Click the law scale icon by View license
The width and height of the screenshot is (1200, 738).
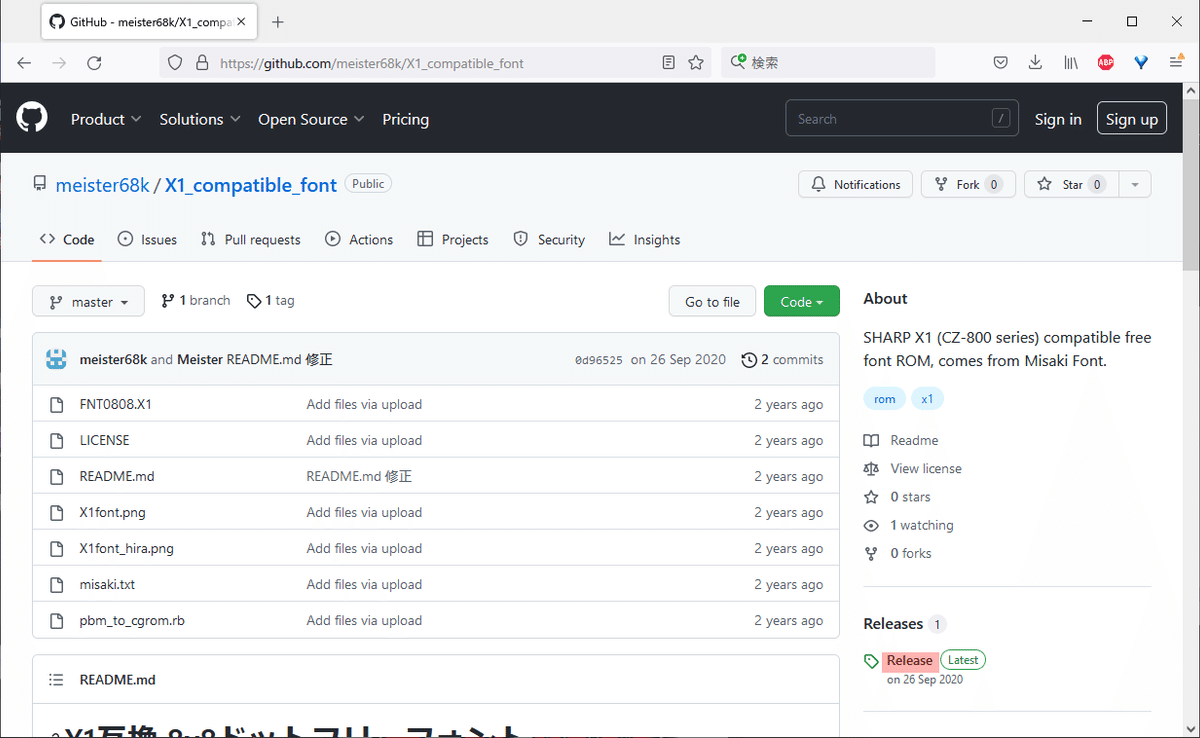871,468
